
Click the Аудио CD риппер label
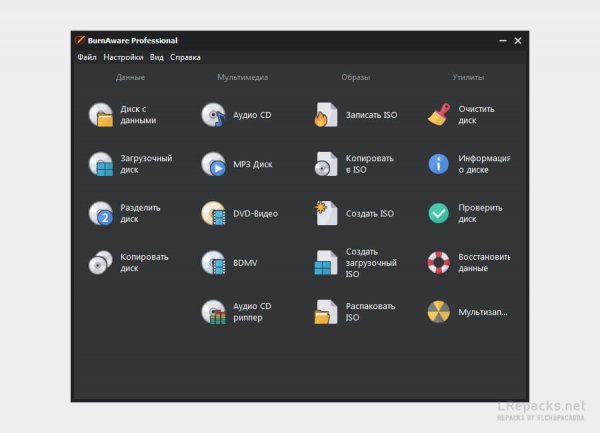point(252,312)
